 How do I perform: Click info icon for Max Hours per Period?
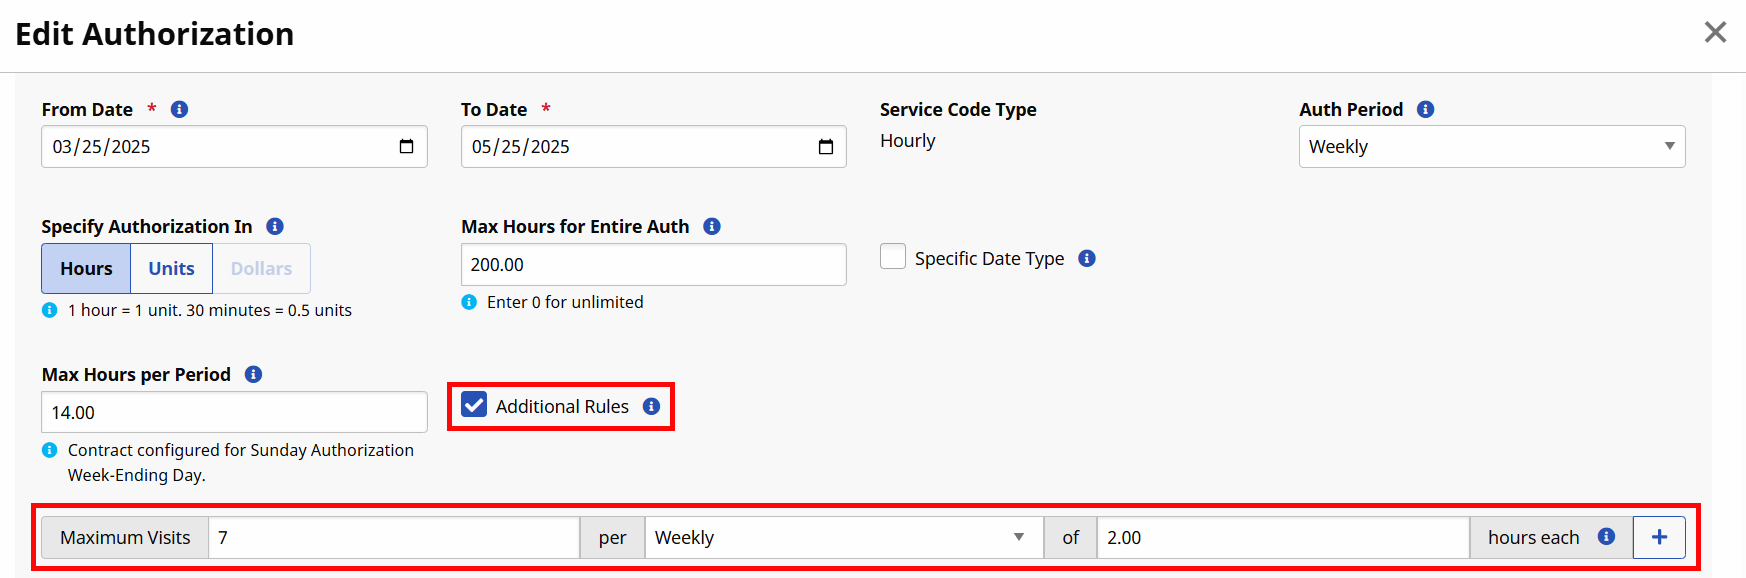[254, 375]
